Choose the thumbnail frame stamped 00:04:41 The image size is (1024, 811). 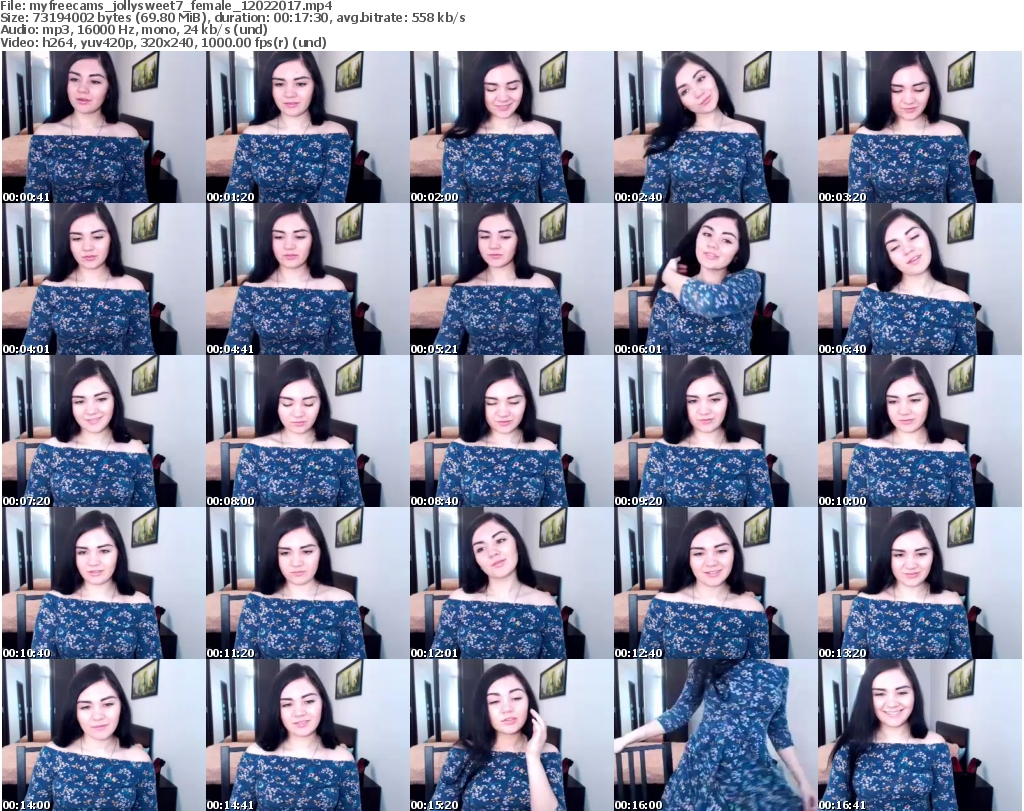(x=308, y=279)
